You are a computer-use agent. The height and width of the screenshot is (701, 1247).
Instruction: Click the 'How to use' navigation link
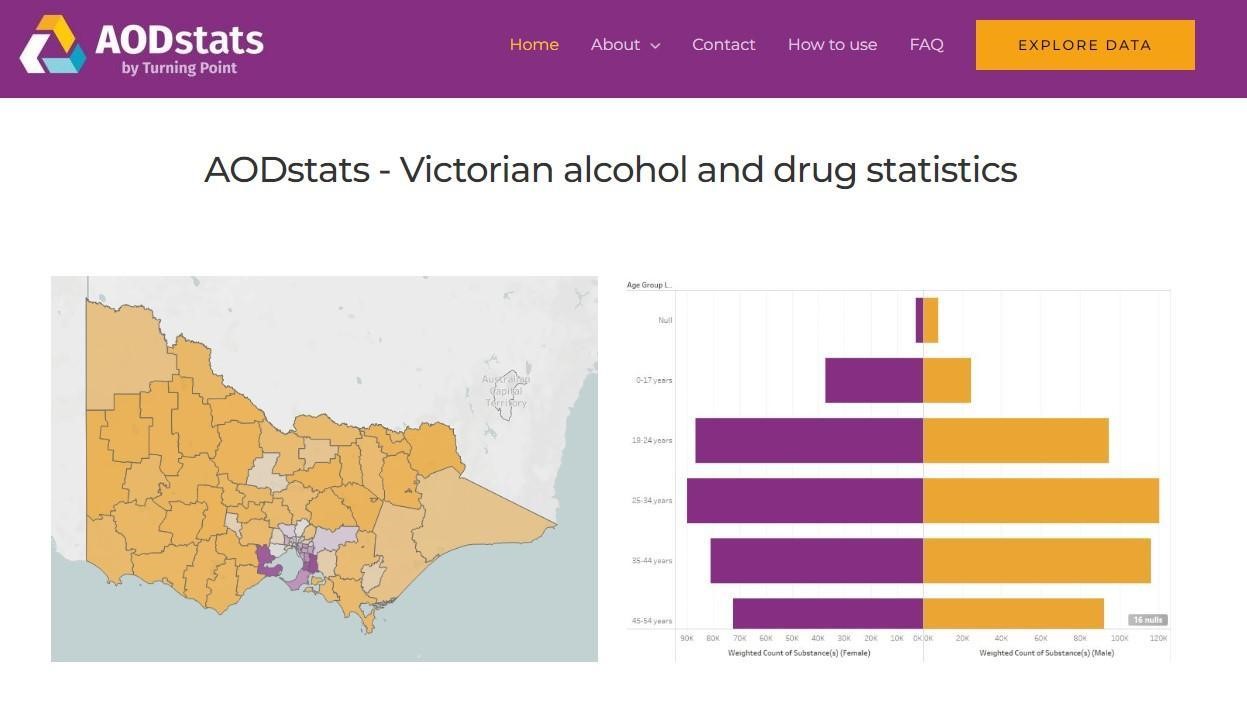click(832, 44)
